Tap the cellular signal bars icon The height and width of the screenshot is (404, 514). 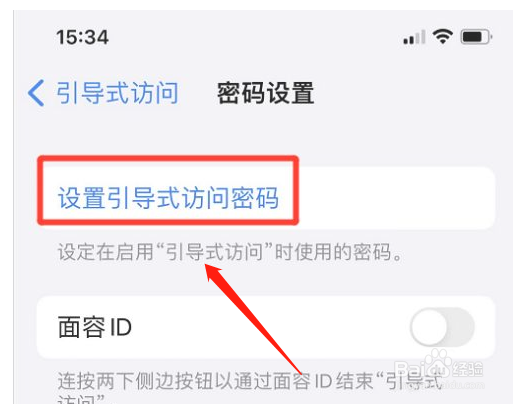[x=414, y=37]
